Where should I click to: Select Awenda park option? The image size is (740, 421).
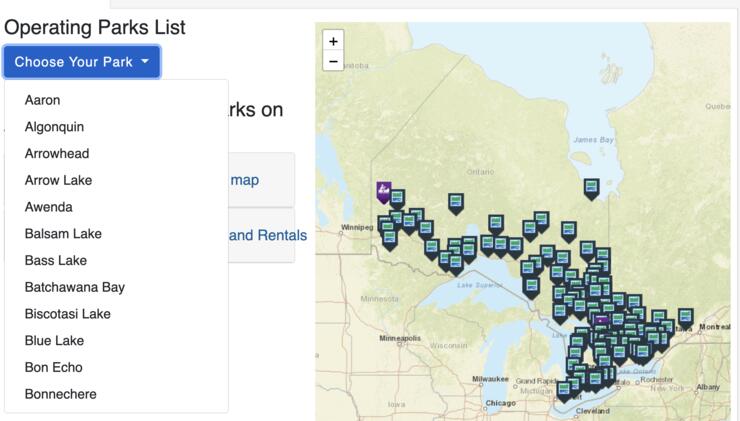tap(48, 207)
